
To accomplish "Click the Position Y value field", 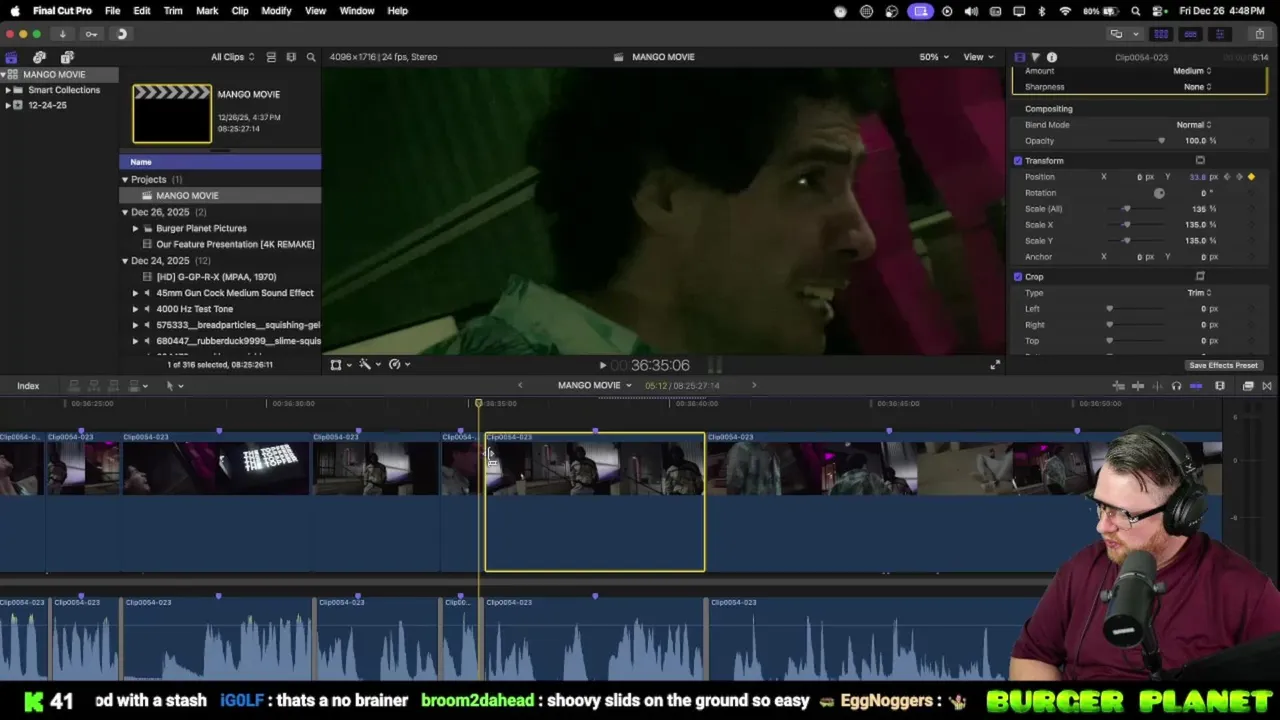I will pyautogui.click(x=1197, y=177).
